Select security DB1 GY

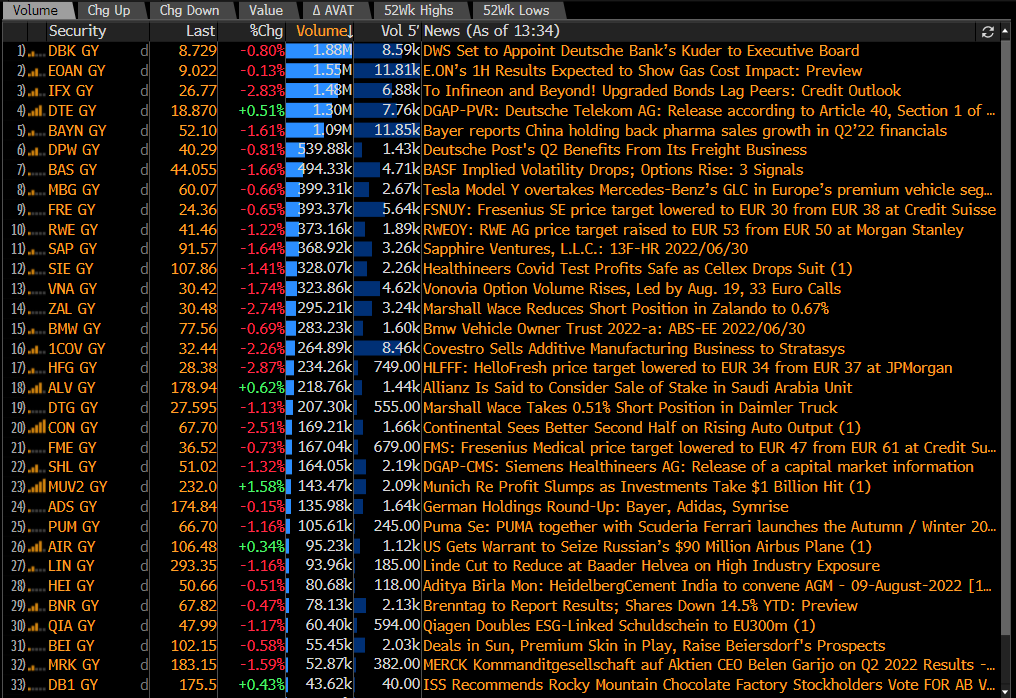[x=73, y=685]
